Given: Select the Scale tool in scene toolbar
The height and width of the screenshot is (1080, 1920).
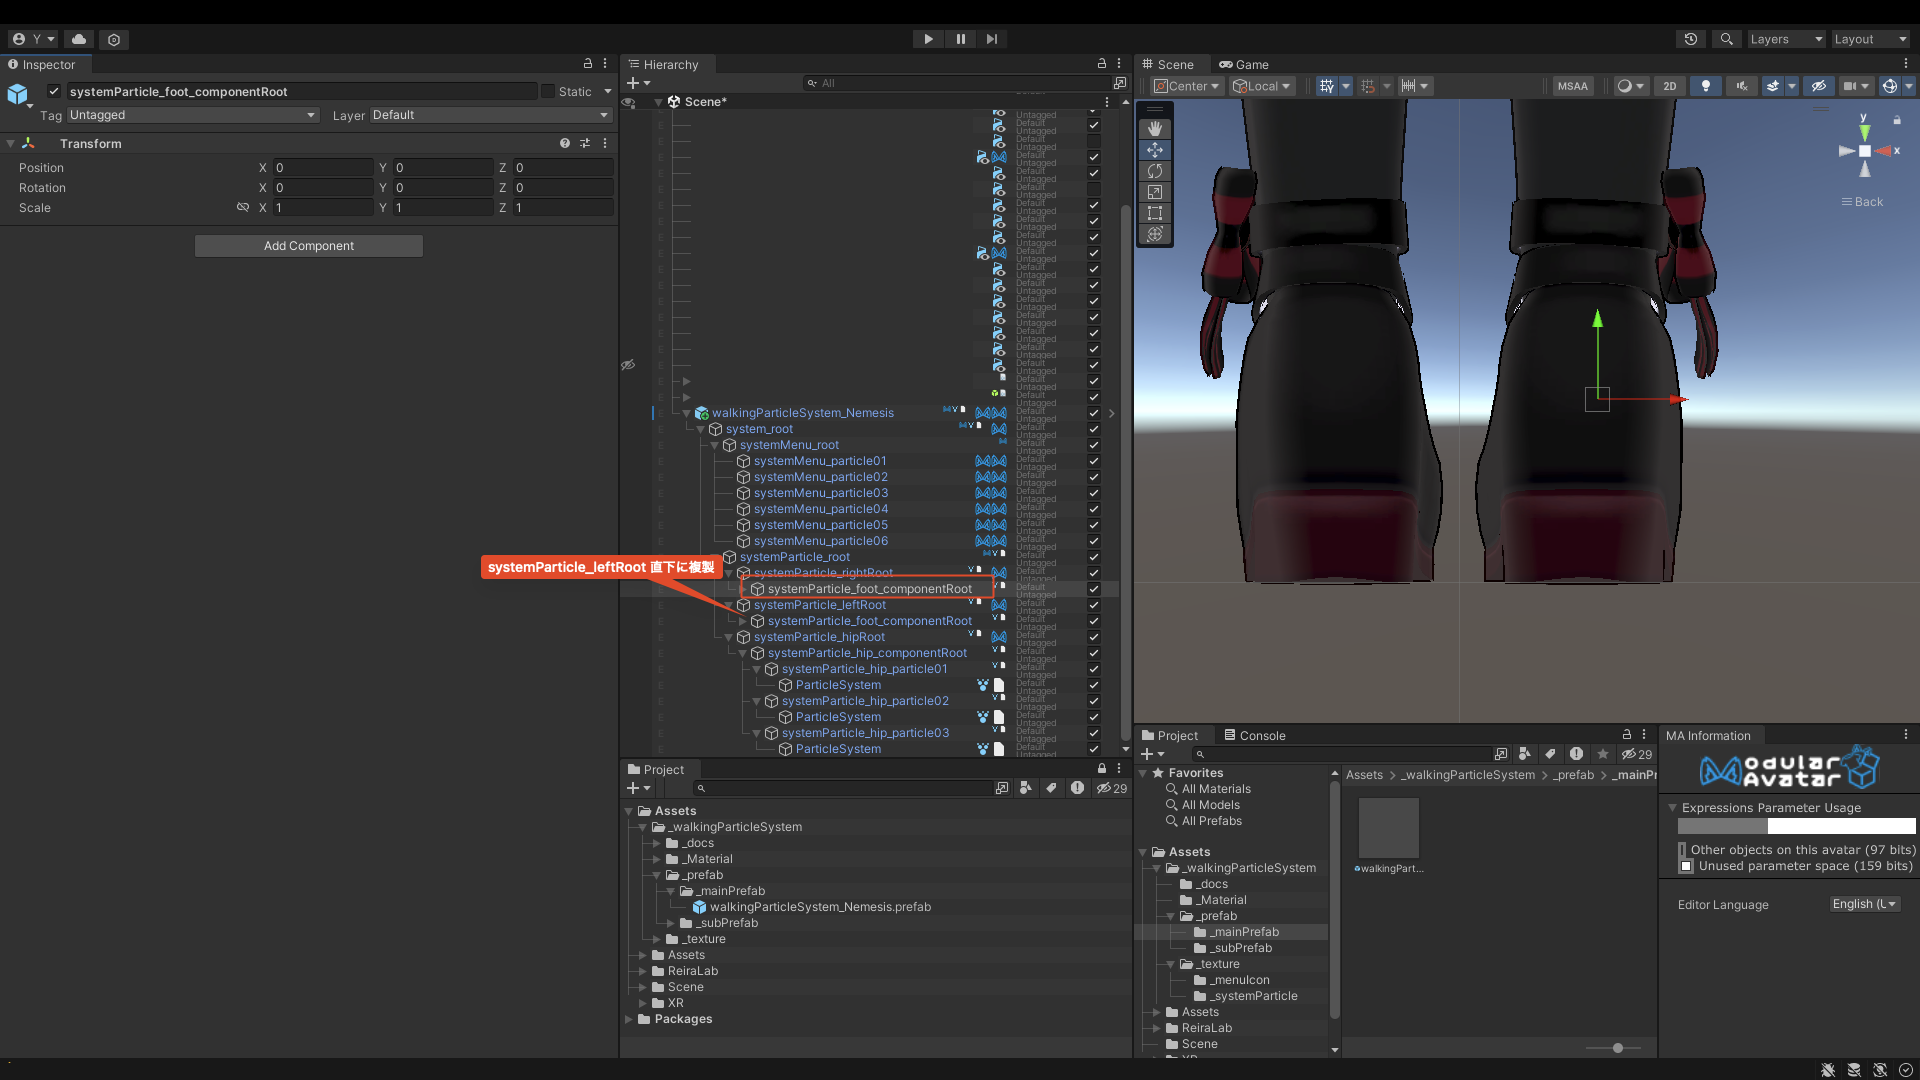Looking at the screenshot, I should click(1155, 192).
